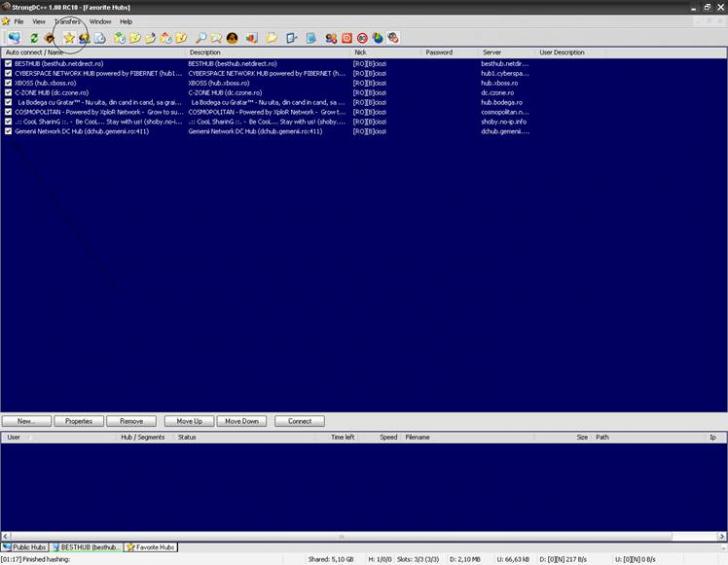
Task: Toggle the XBOSS hub auto connect checkbox
Action: point(8,83)
